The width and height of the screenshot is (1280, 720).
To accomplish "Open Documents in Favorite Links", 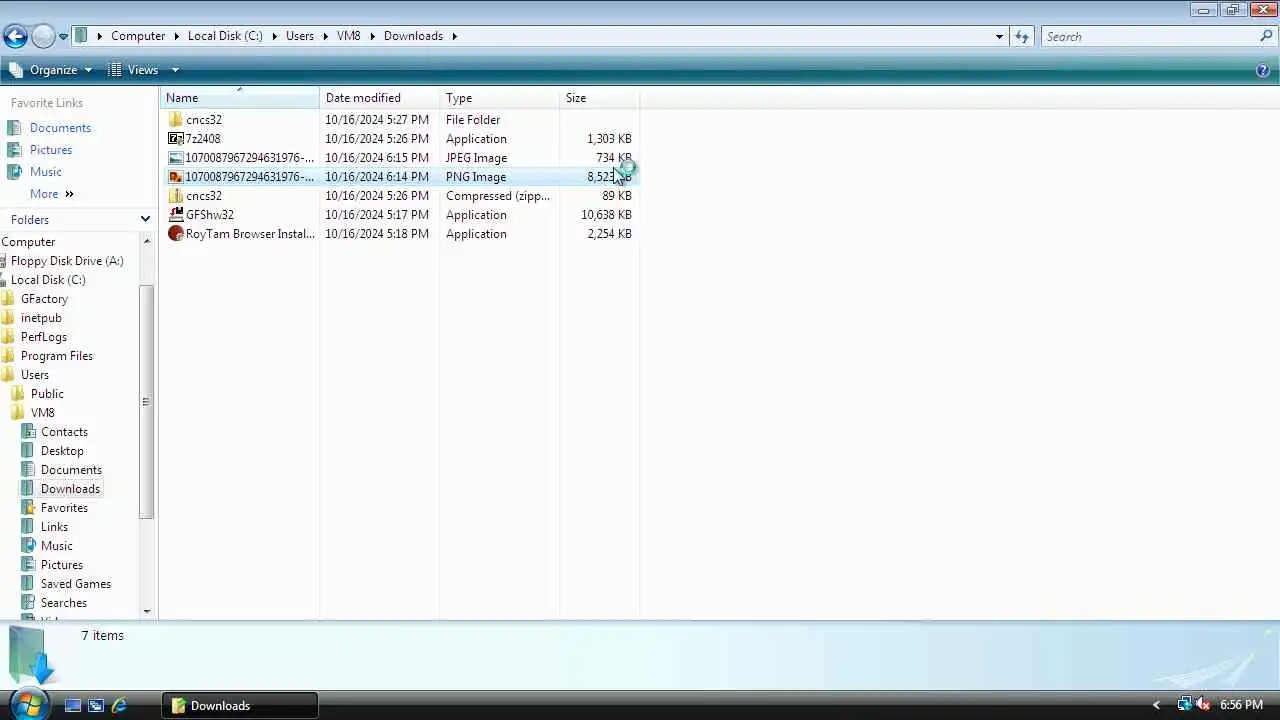I will 60,128.
